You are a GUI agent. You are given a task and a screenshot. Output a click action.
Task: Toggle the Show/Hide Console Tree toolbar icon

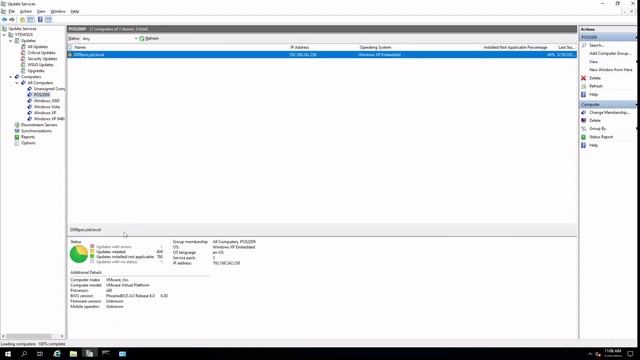tap(31, 20)
